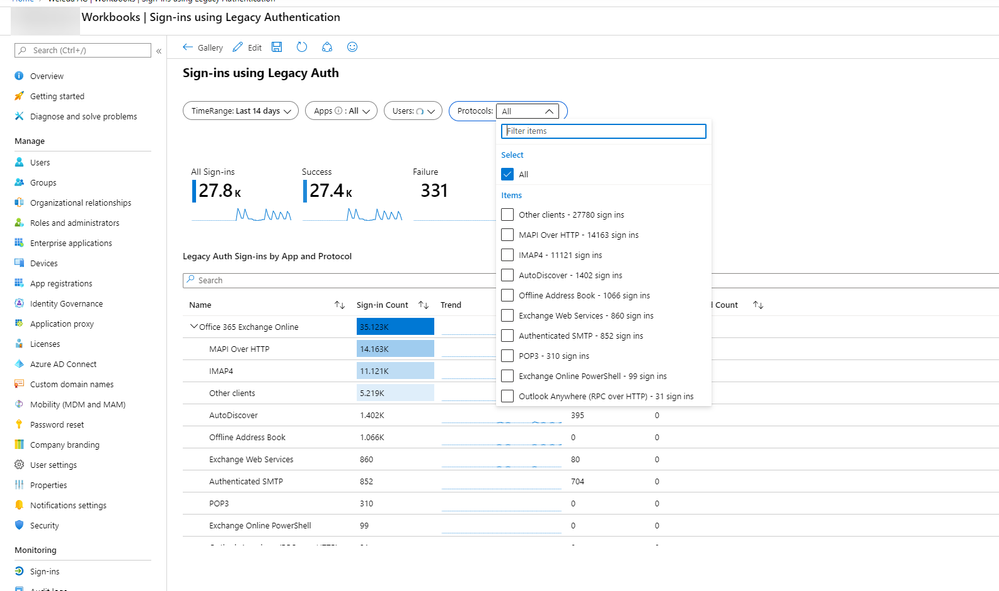Click the Getting started rocket icon
The width and height of the screenshot is (999, 591).
(x=19, y=96)
